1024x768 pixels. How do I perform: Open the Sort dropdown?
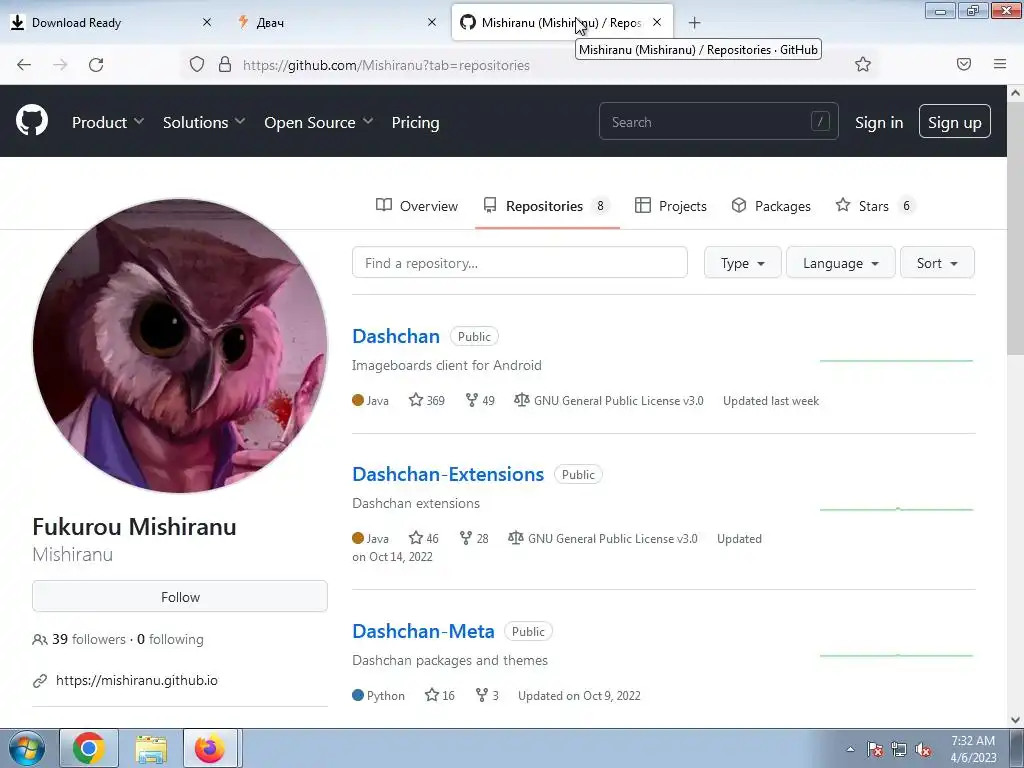pos(937,263)
